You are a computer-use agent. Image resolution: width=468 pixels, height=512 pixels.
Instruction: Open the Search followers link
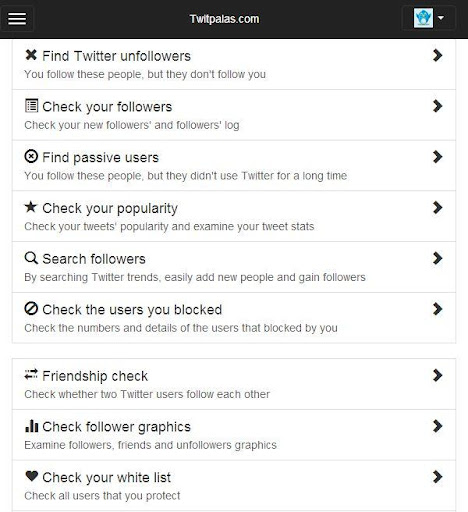pos(234,267)
